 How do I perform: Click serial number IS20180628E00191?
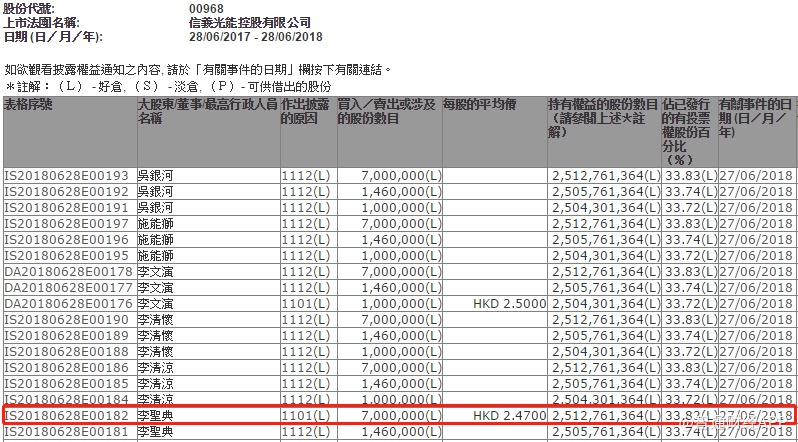(66, 208)
